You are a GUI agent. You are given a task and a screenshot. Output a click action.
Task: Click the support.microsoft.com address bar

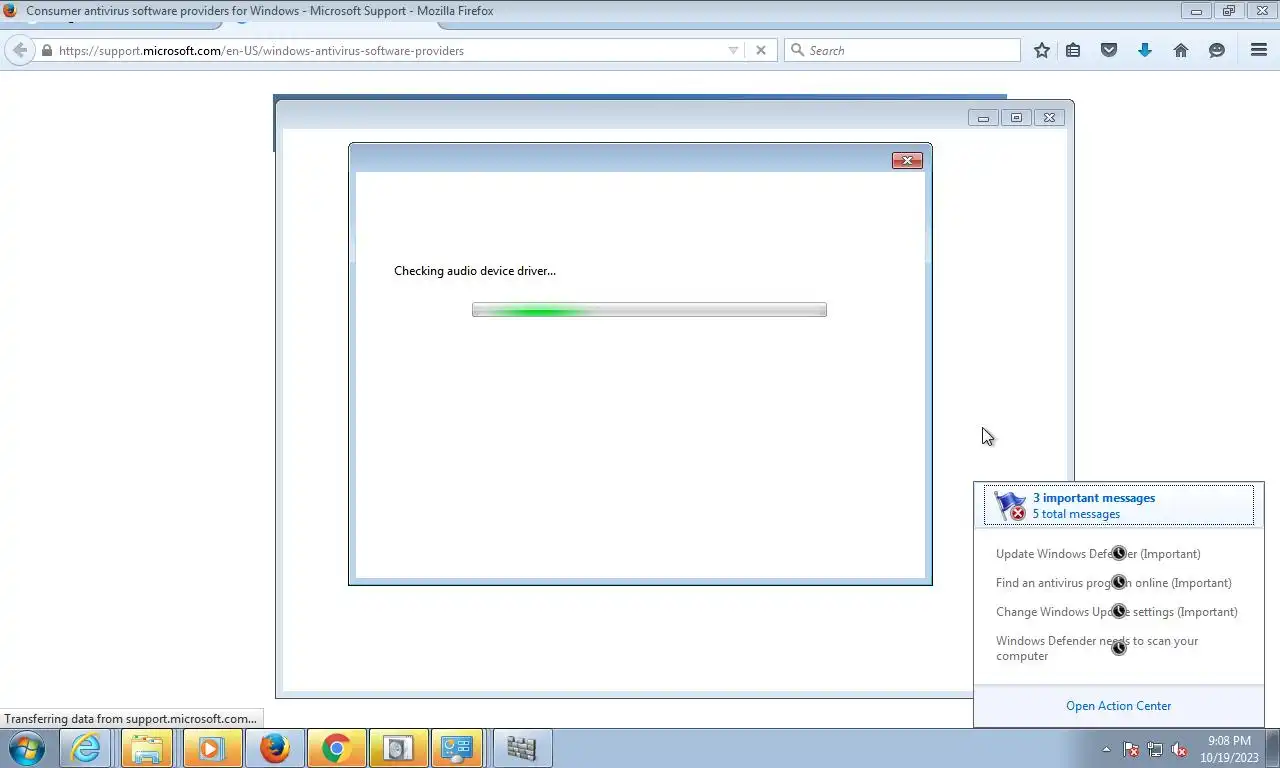(390, 50)
